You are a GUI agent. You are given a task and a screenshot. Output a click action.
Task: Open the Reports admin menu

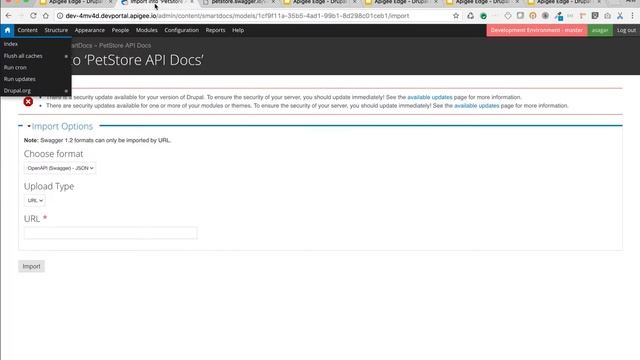pos(215,30)
